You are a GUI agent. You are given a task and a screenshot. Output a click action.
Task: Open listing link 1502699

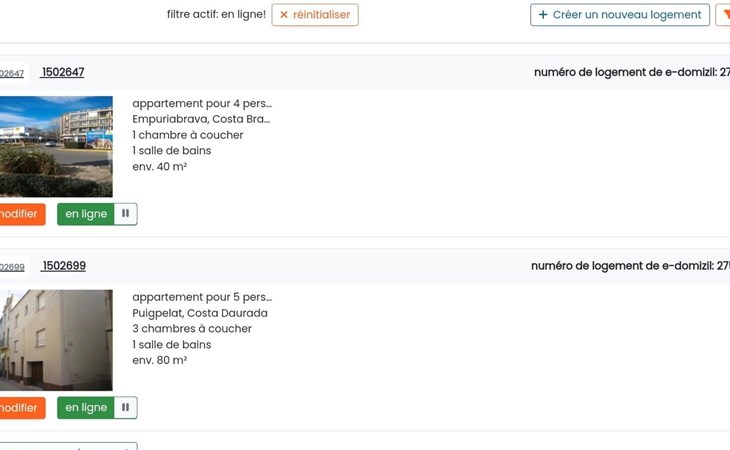(63, 266)
